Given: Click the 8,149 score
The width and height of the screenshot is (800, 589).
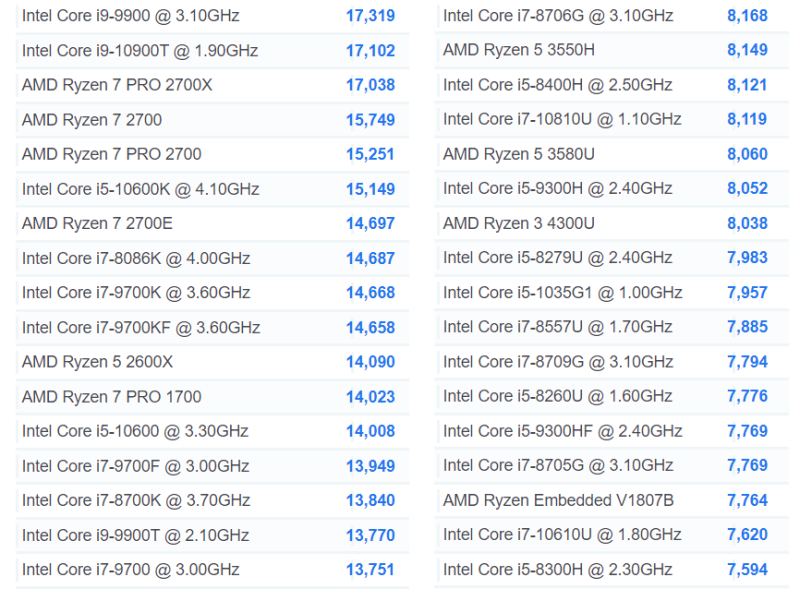Looking at the screenshot, I should point(747,50).
